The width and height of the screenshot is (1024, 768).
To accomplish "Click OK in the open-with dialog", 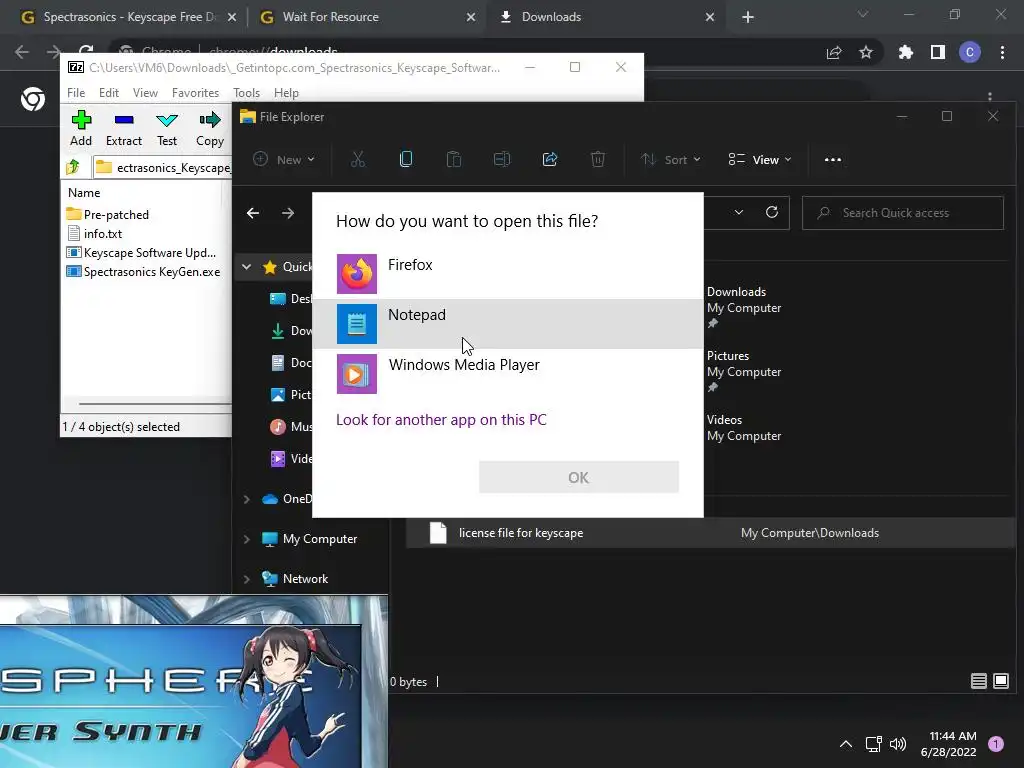I will click(x=579, y=477).
